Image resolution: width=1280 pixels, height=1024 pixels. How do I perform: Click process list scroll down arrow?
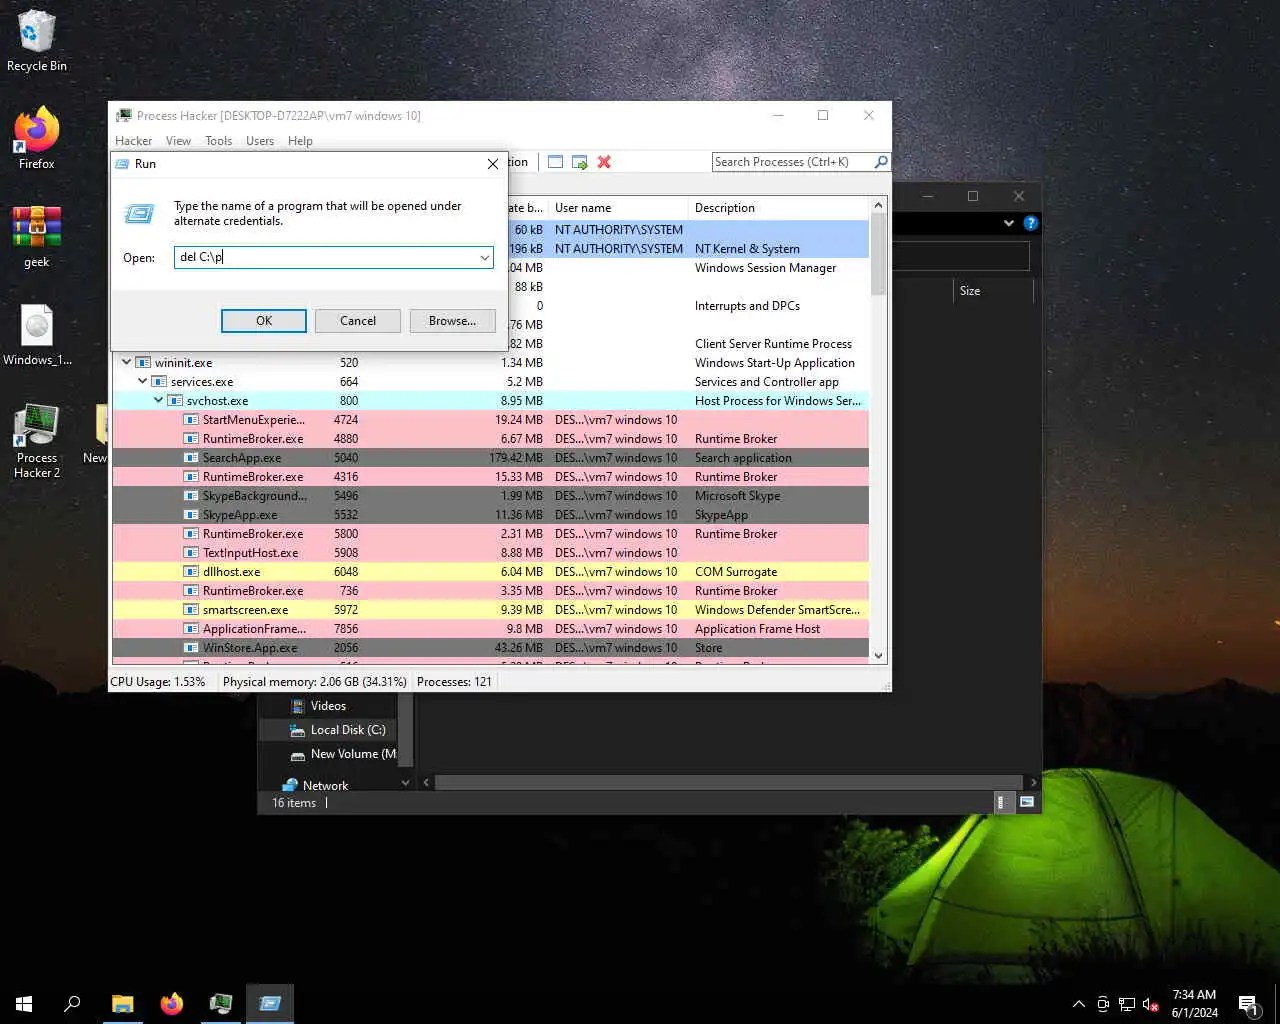[879, 656]
